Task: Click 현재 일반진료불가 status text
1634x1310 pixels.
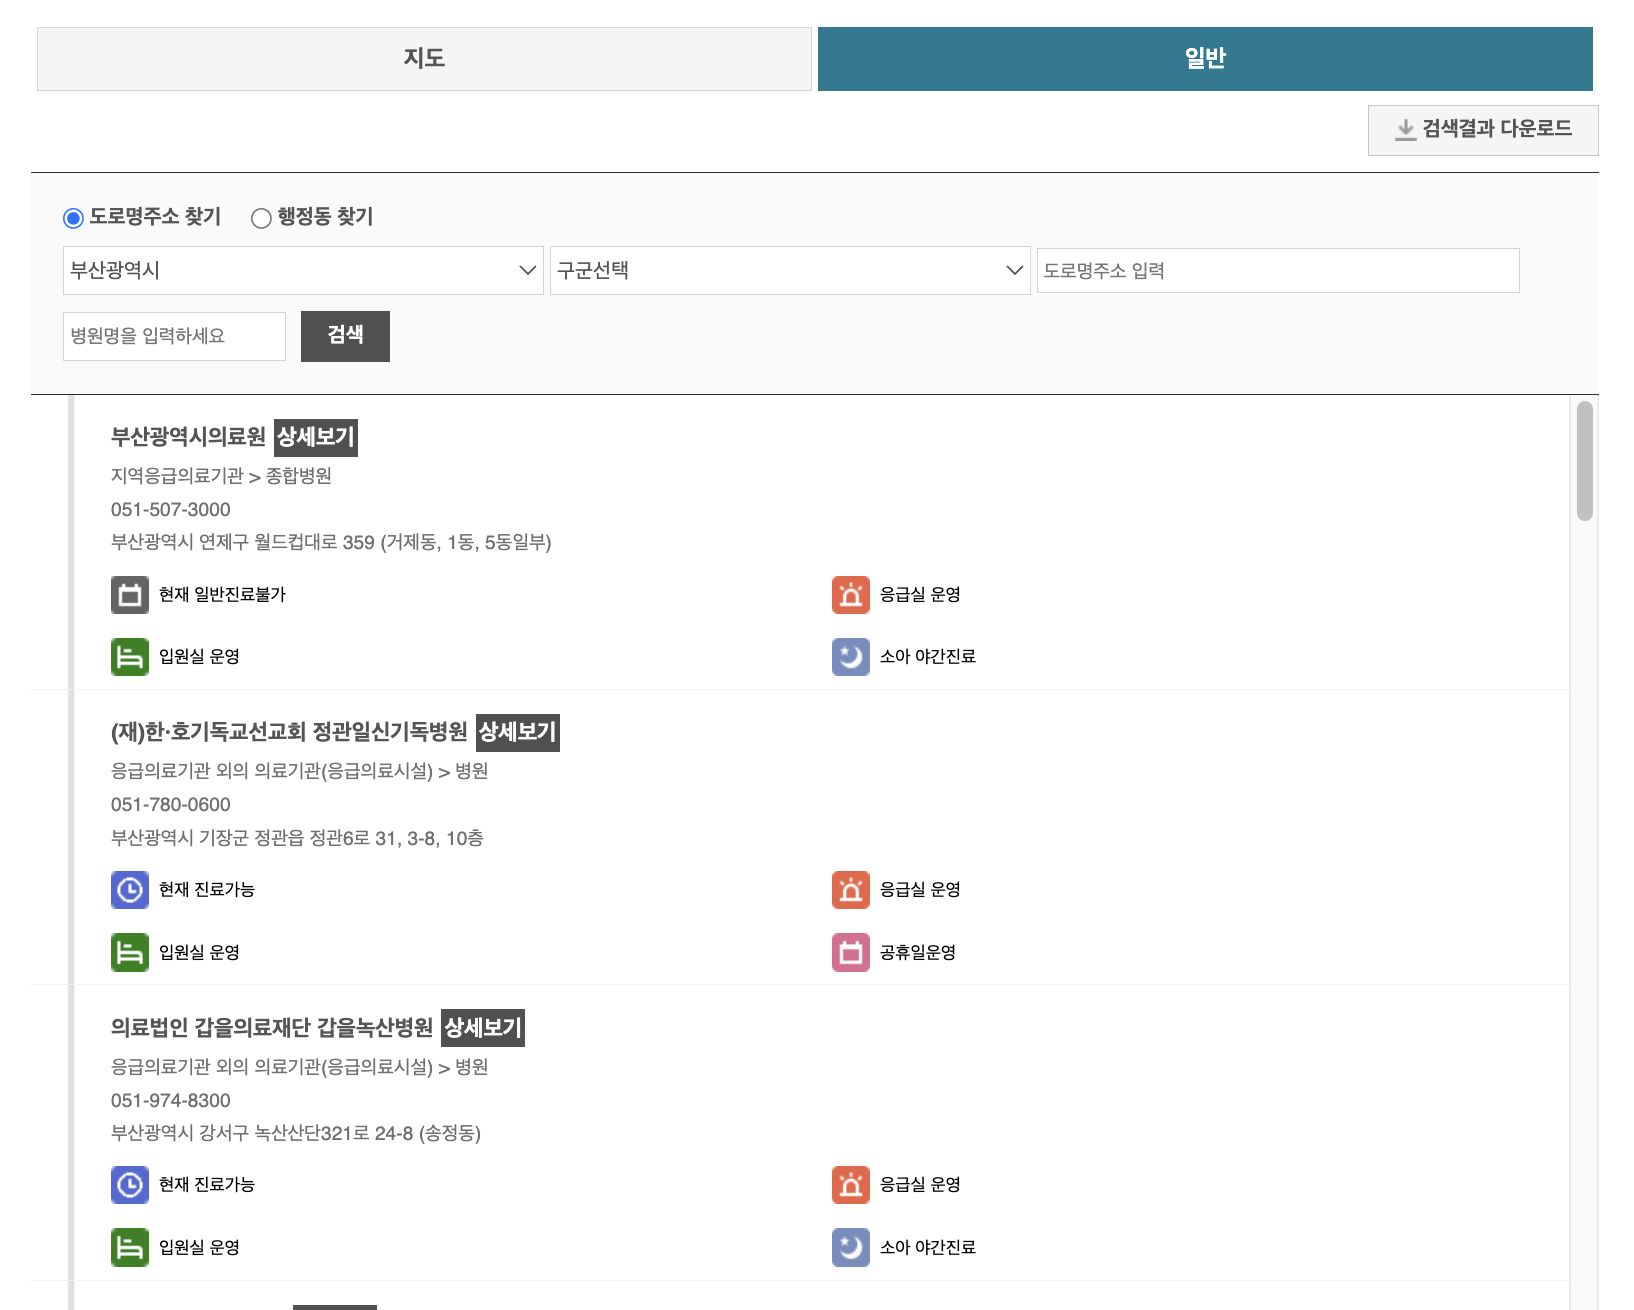Action: (x=222, y=595)
